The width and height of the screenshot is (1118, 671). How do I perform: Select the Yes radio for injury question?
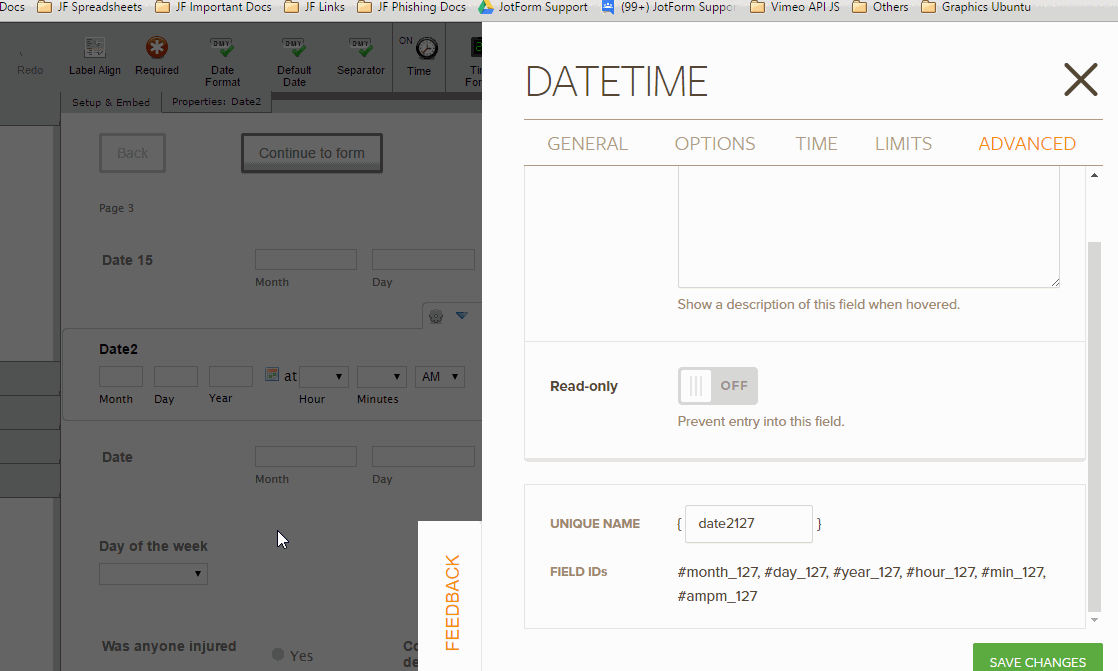[276, 655]
